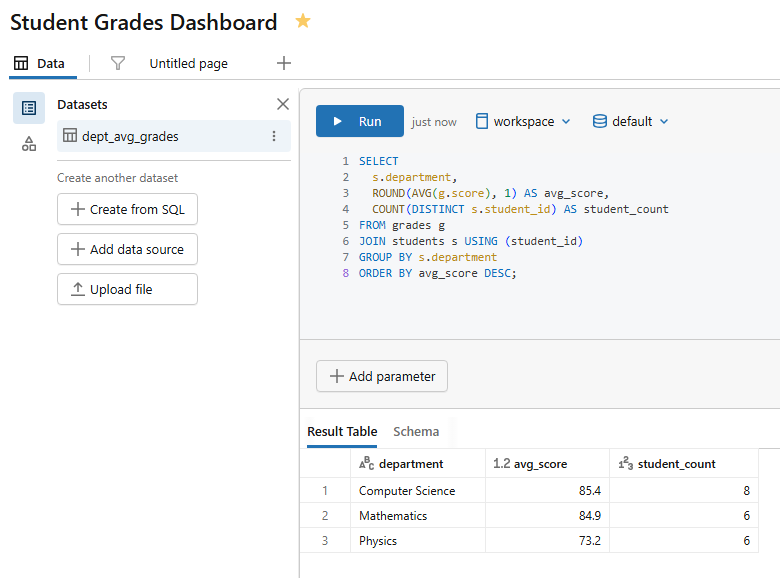
Task: Close the Datasets panel
Action: [283, 104]
